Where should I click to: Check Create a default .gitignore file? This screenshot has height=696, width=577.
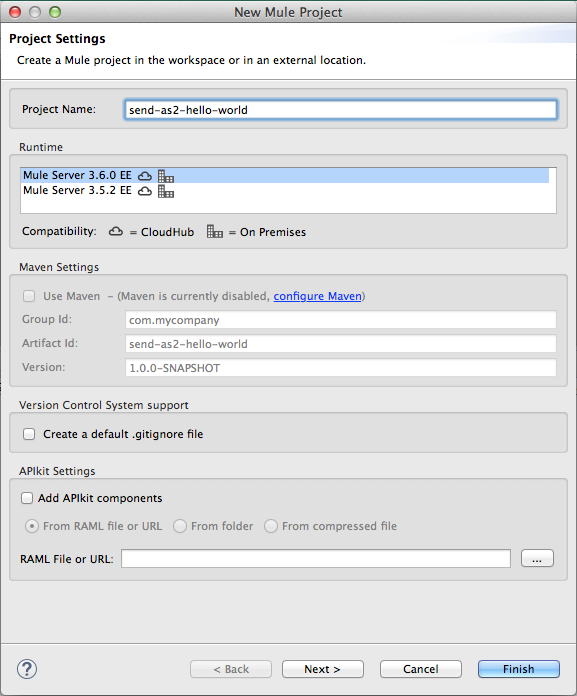coord(29,434)
